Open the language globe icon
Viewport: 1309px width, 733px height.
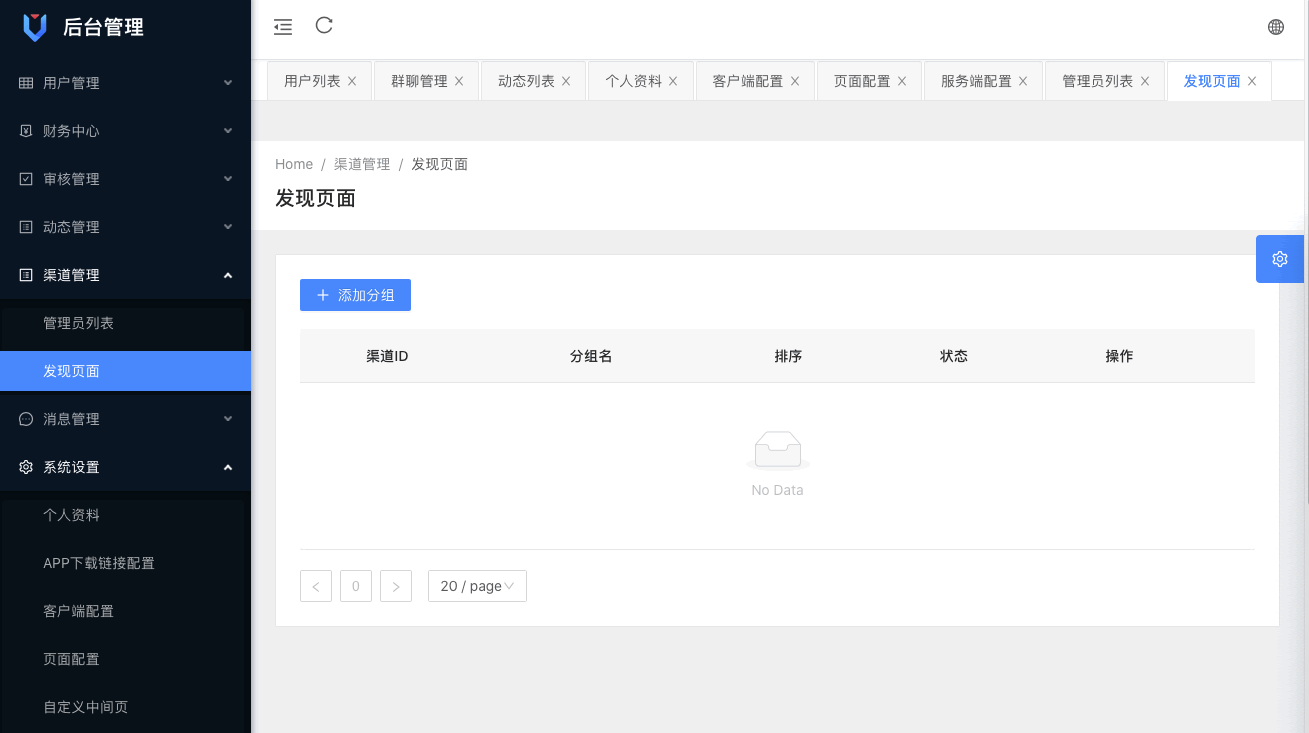1275,27
